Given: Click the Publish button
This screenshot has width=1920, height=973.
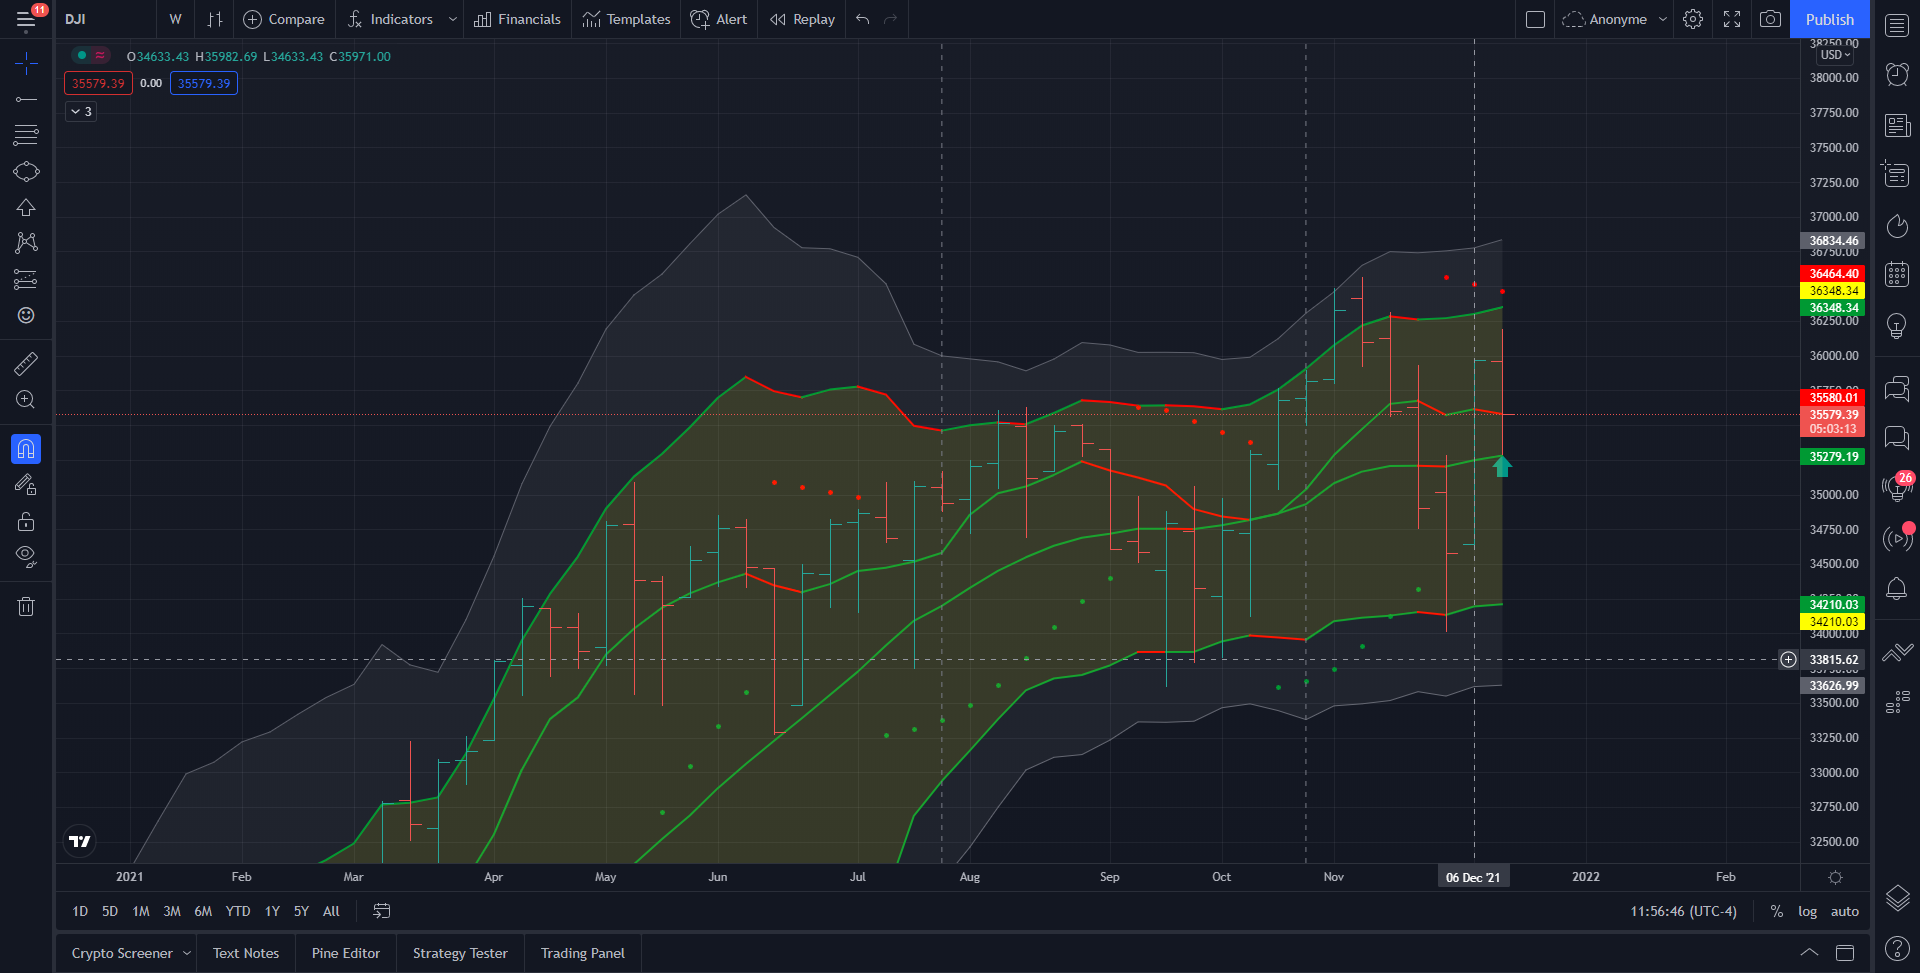Looking at the screenshot, I should 1829,19.
